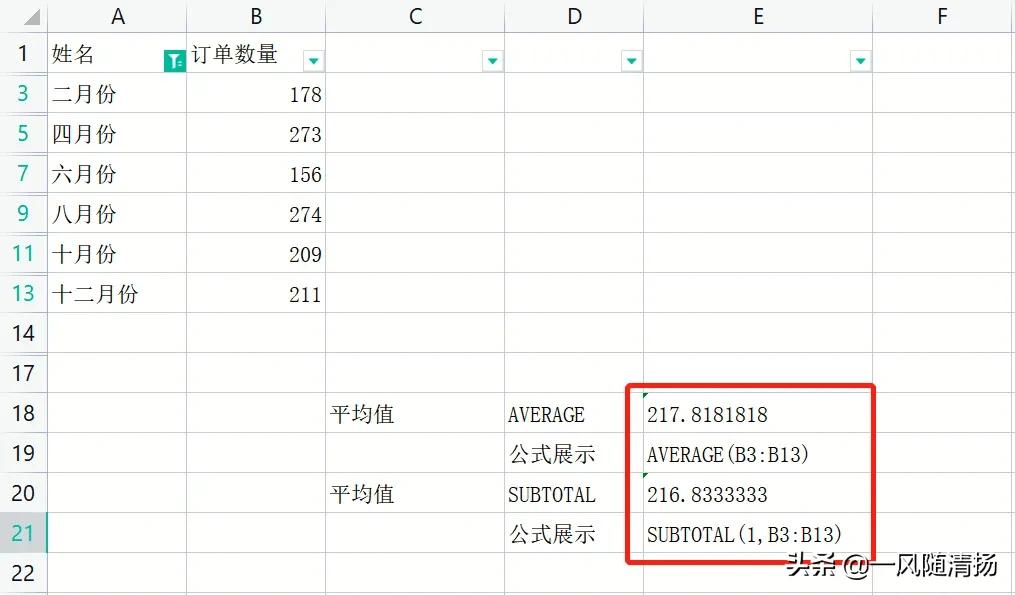The width and height of the screenshot is (1015, 595).
Task: Select row 13 header
Action: (x=23, y=294)
